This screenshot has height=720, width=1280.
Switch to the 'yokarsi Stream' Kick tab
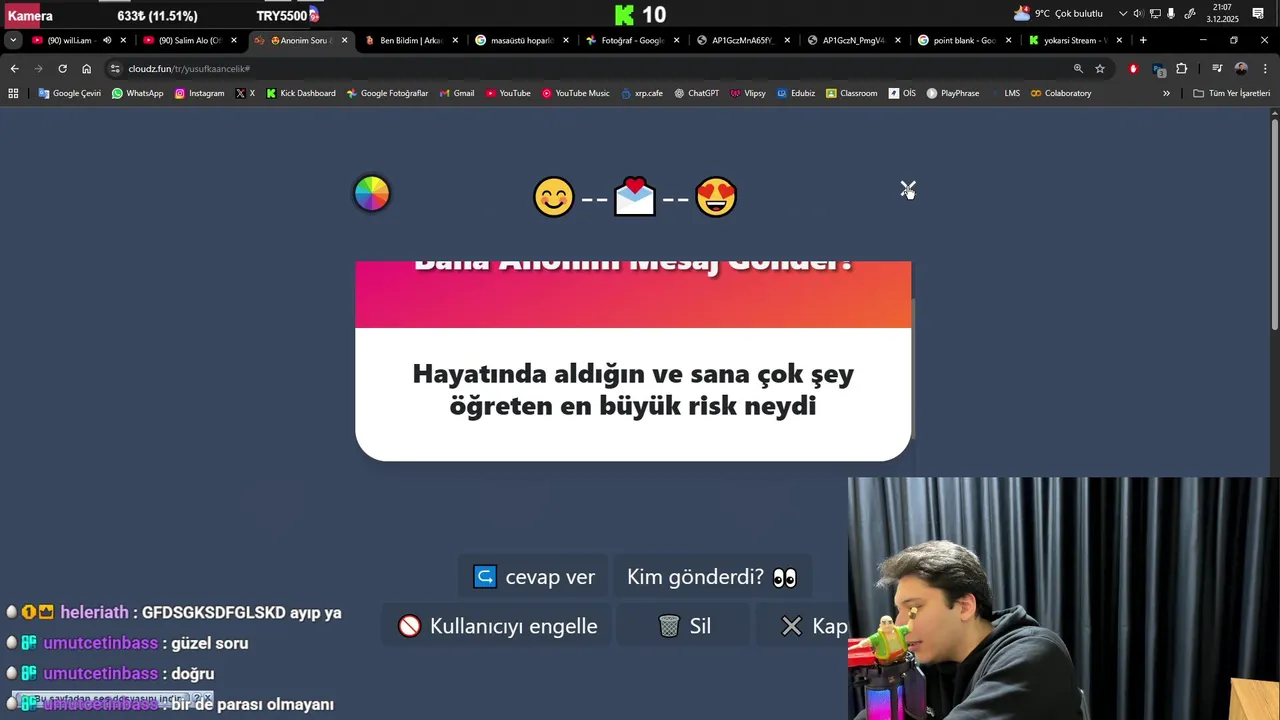[1075, 40]
